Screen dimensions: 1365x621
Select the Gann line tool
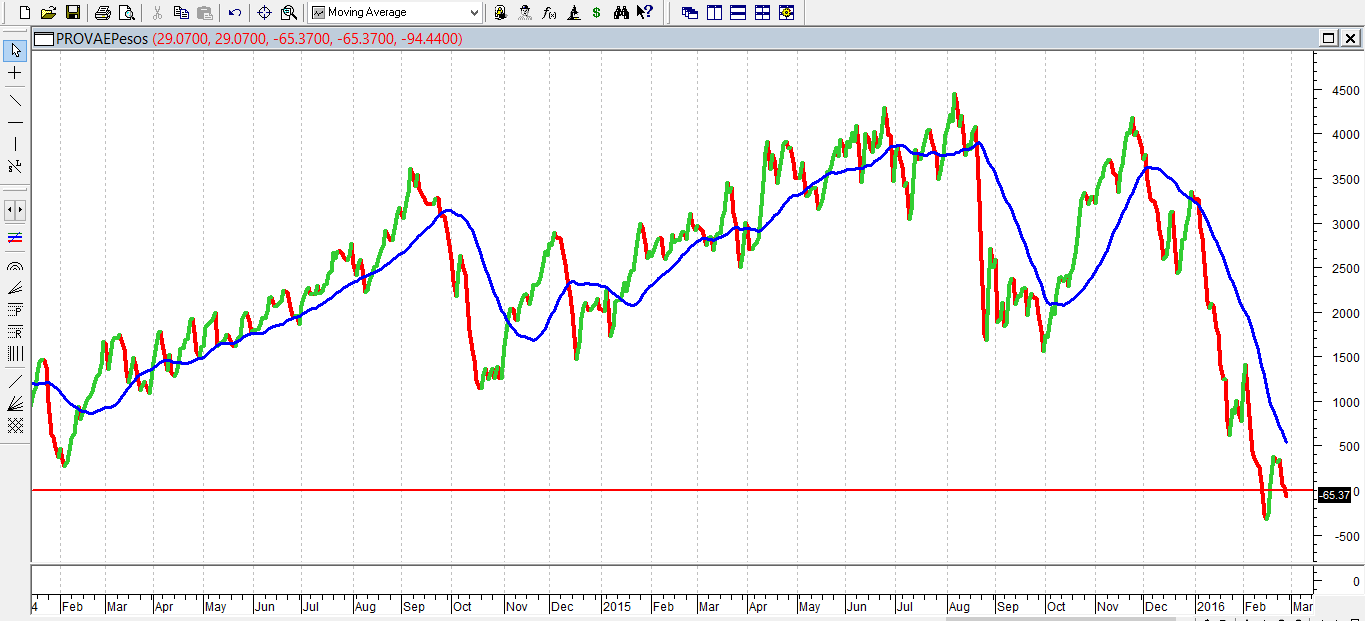[15, 381]
